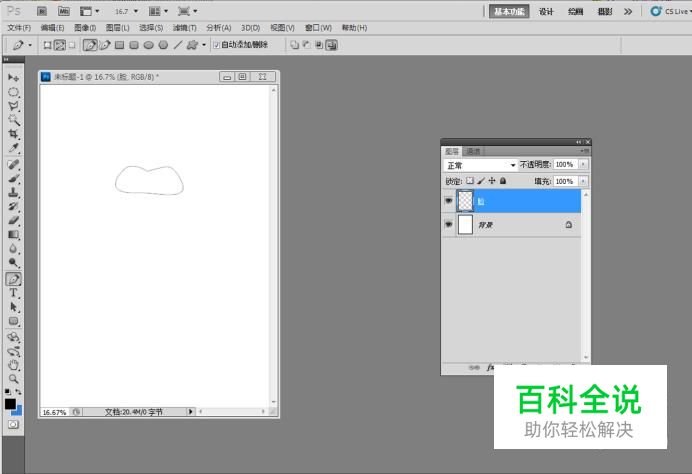Image resolution: width=692 pixels, height=474 pixels.
Task: Open the 滤镜(T) menu
Action: coord(184,28)
